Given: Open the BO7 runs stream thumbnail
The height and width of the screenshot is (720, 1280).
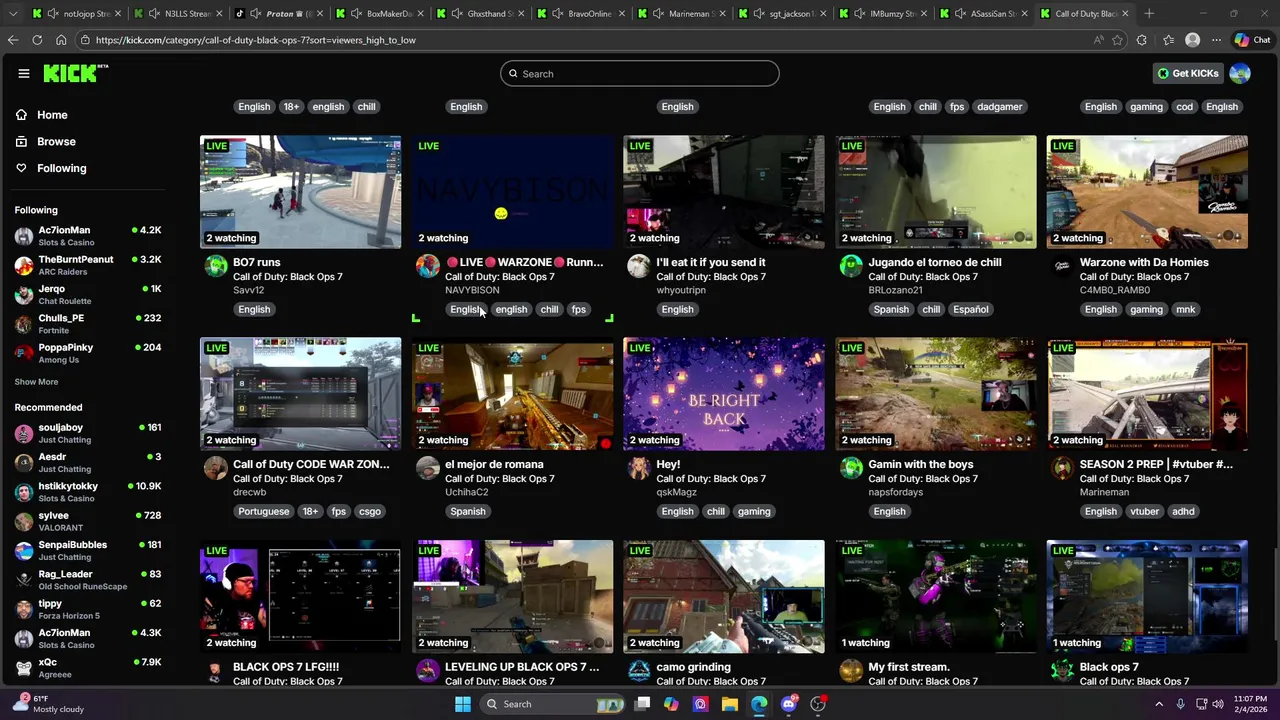Looking at the screenshot, I should point(300,192).
